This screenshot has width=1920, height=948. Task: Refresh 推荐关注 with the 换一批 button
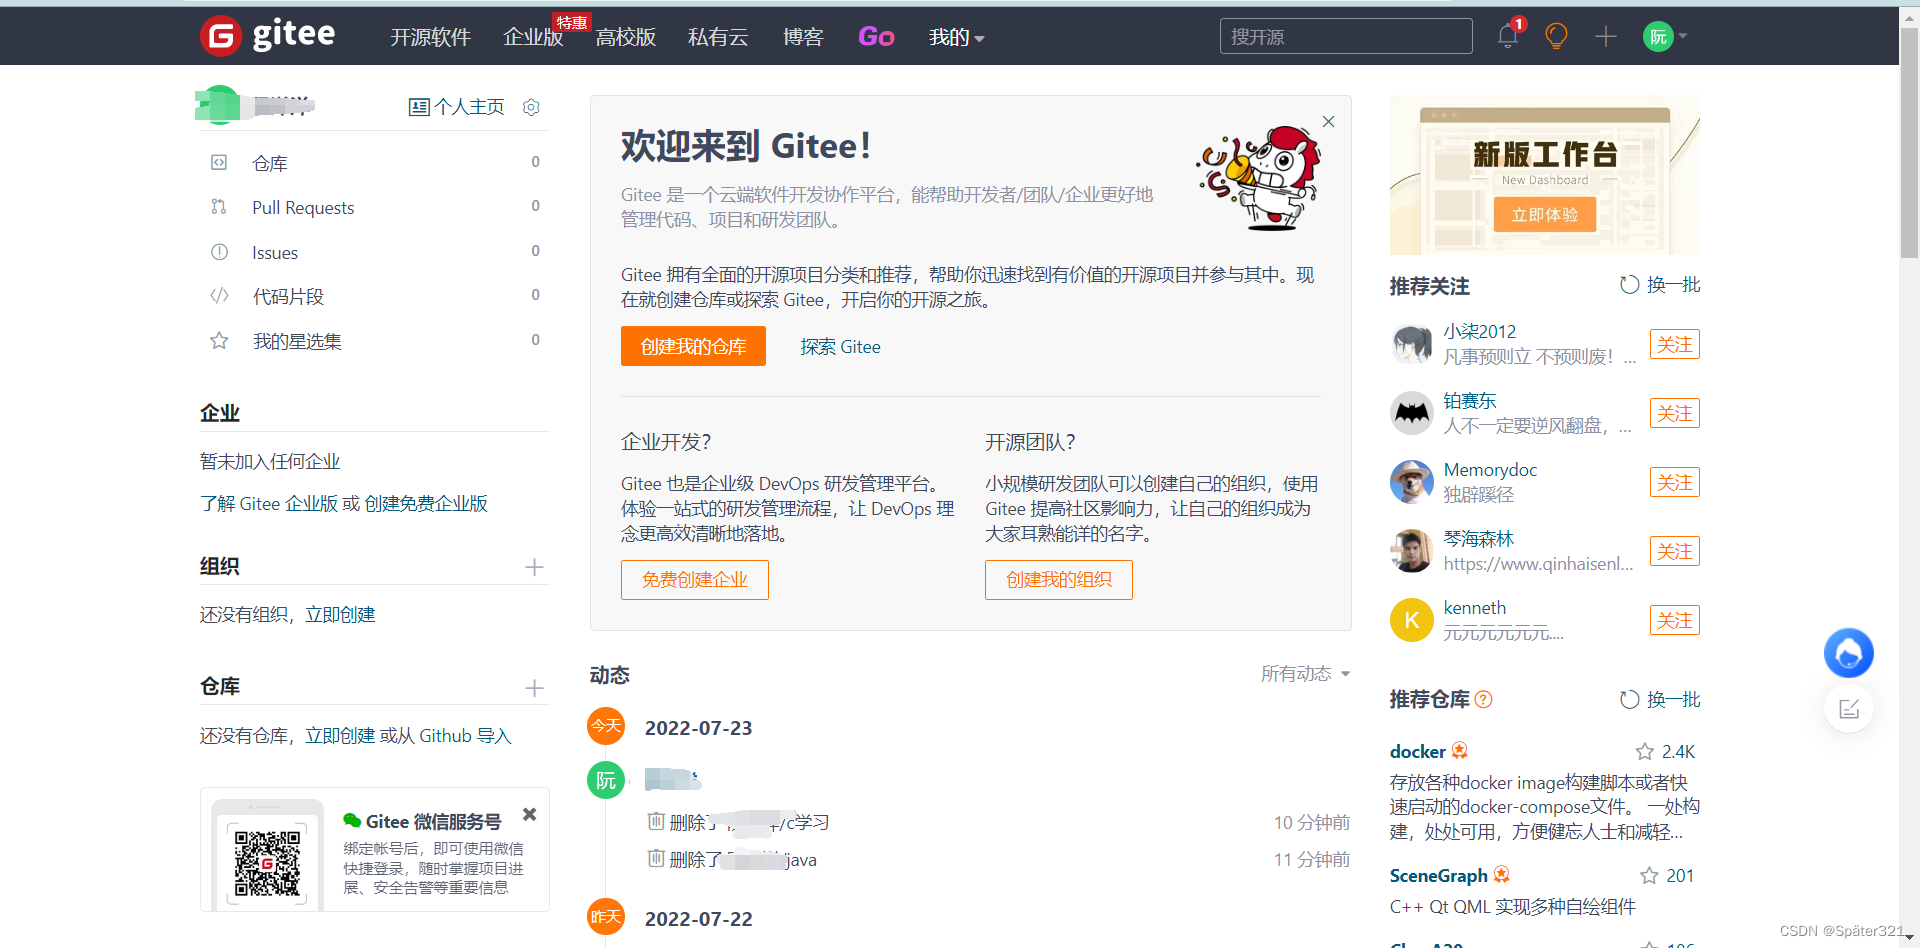[1660, 285]
